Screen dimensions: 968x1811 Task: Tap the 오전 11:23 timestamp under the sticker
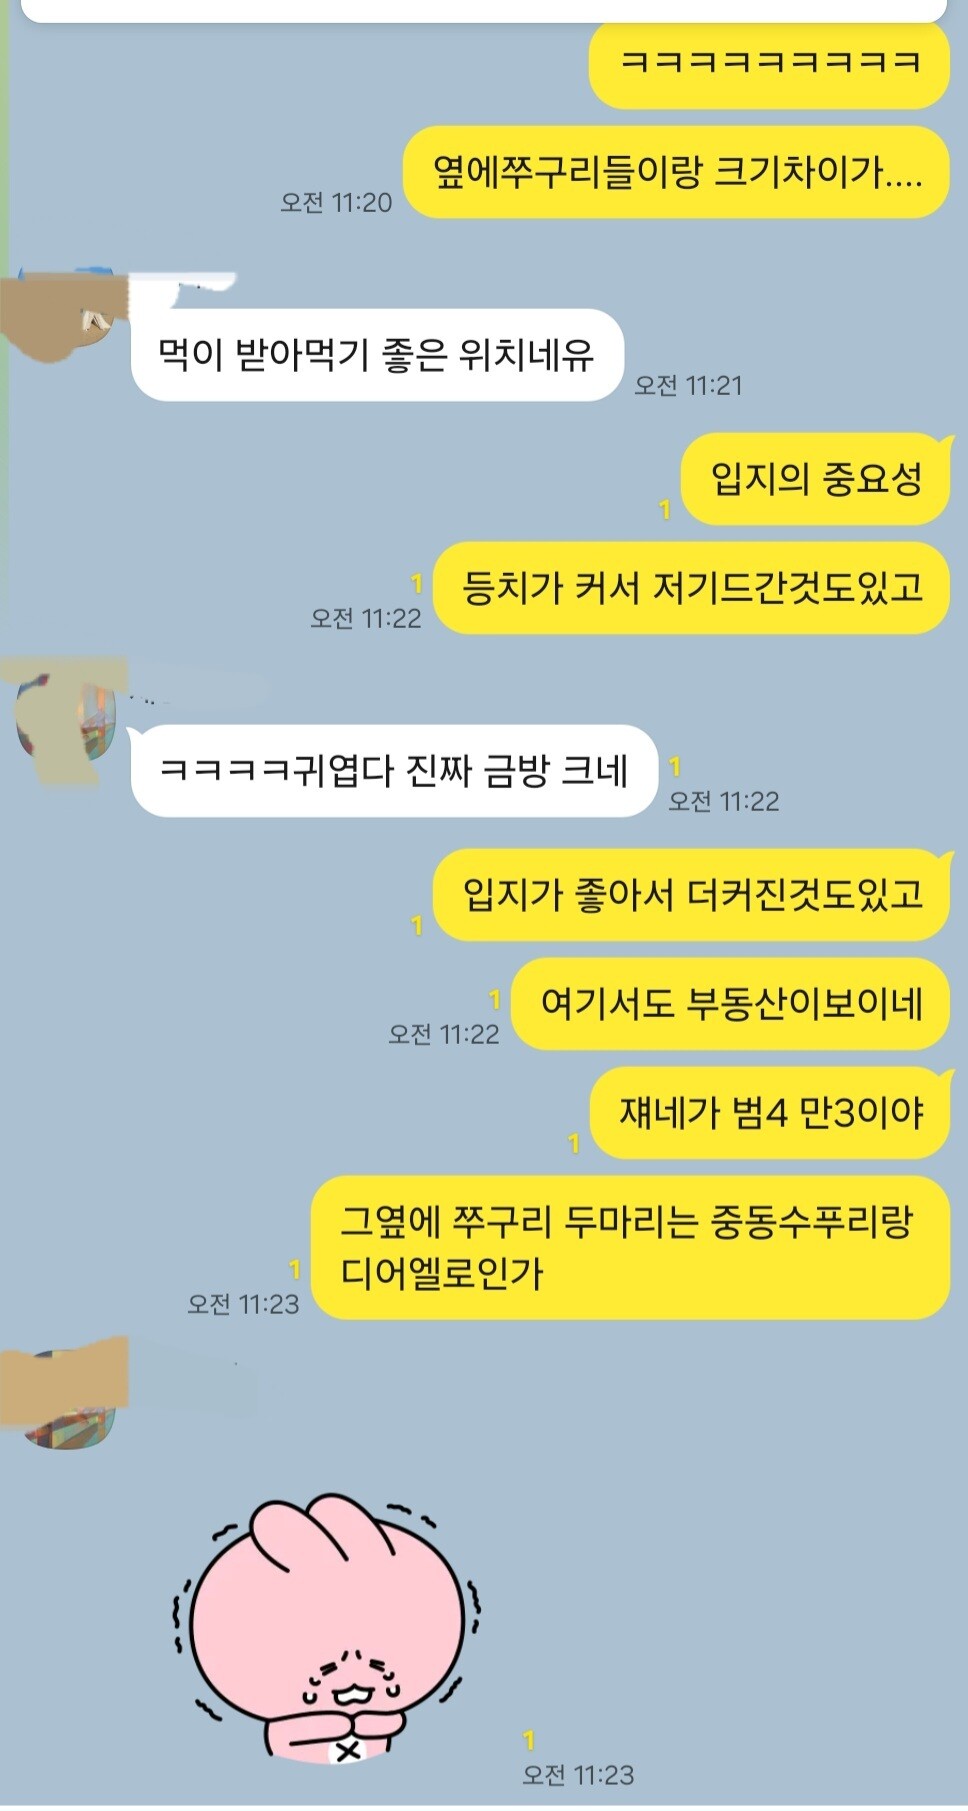578,1775
